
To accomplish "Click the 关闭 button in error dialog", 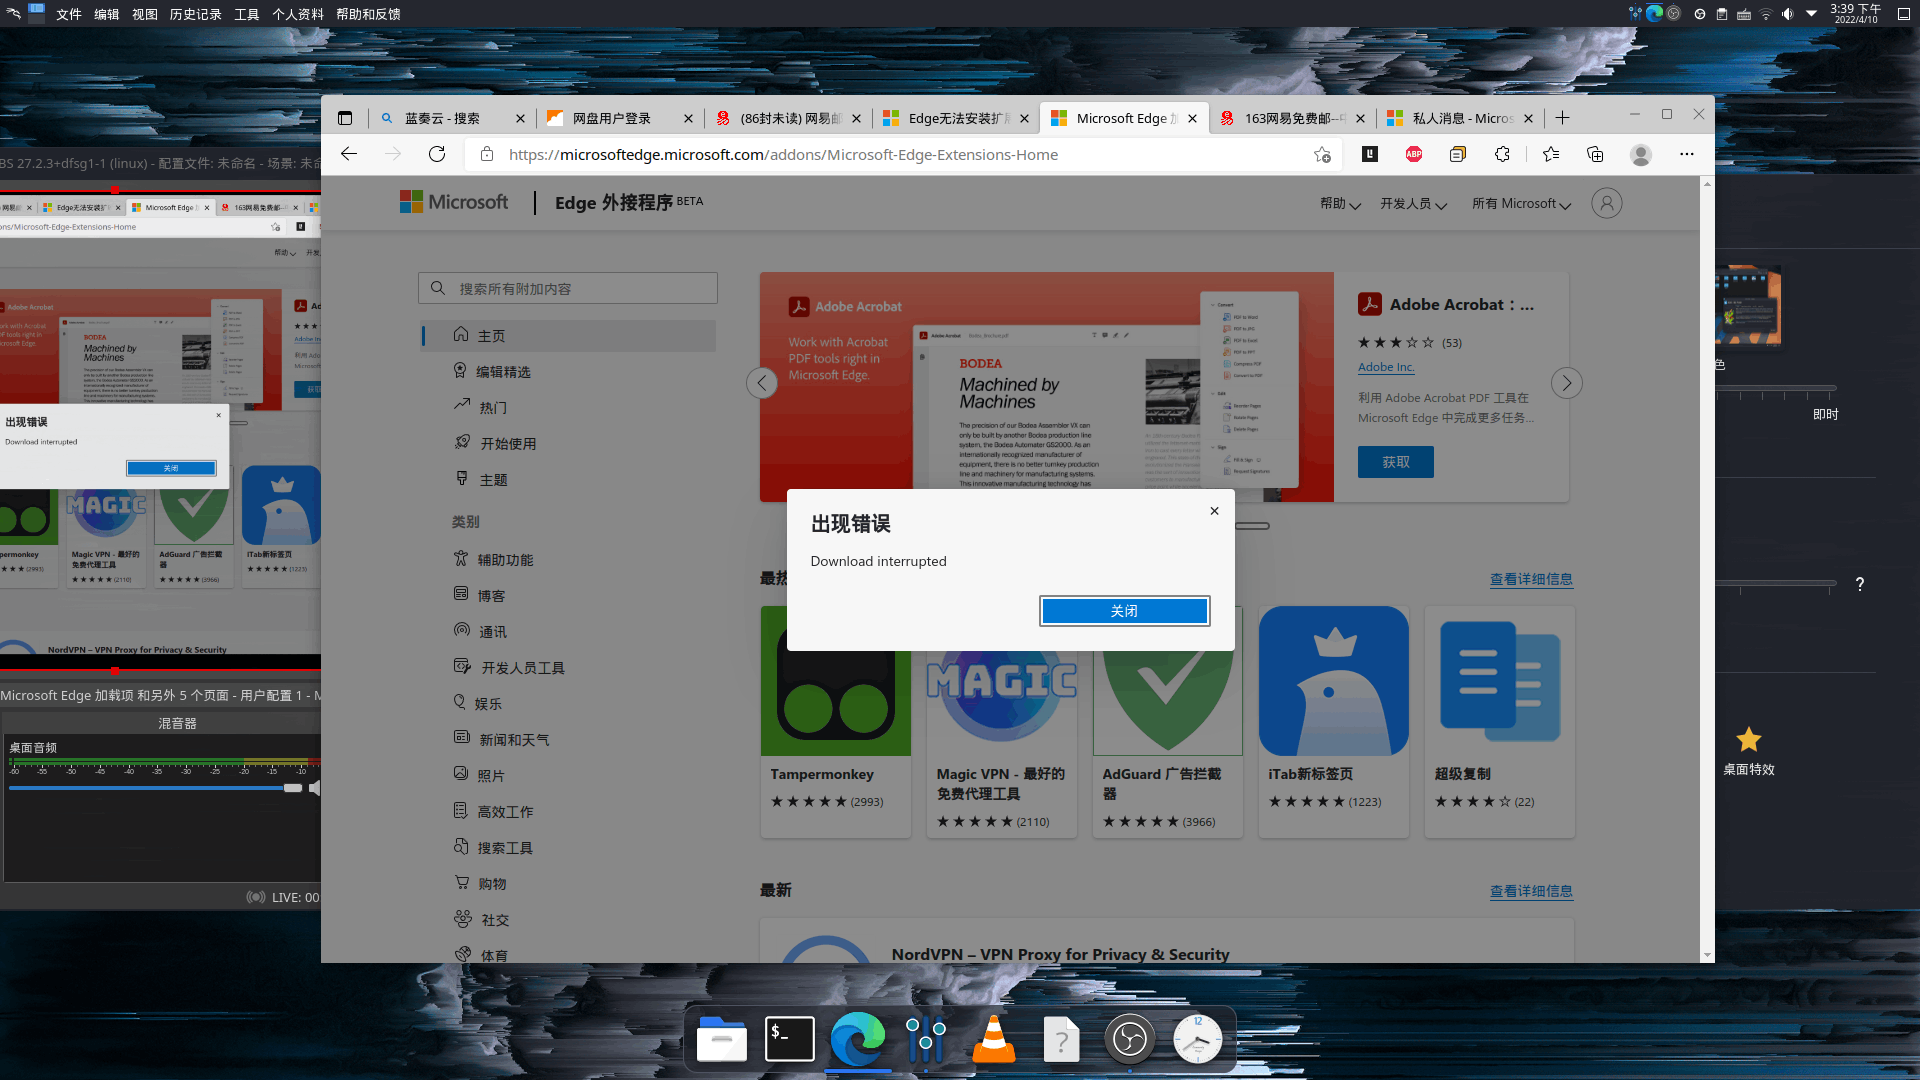I will (1124, 611).
